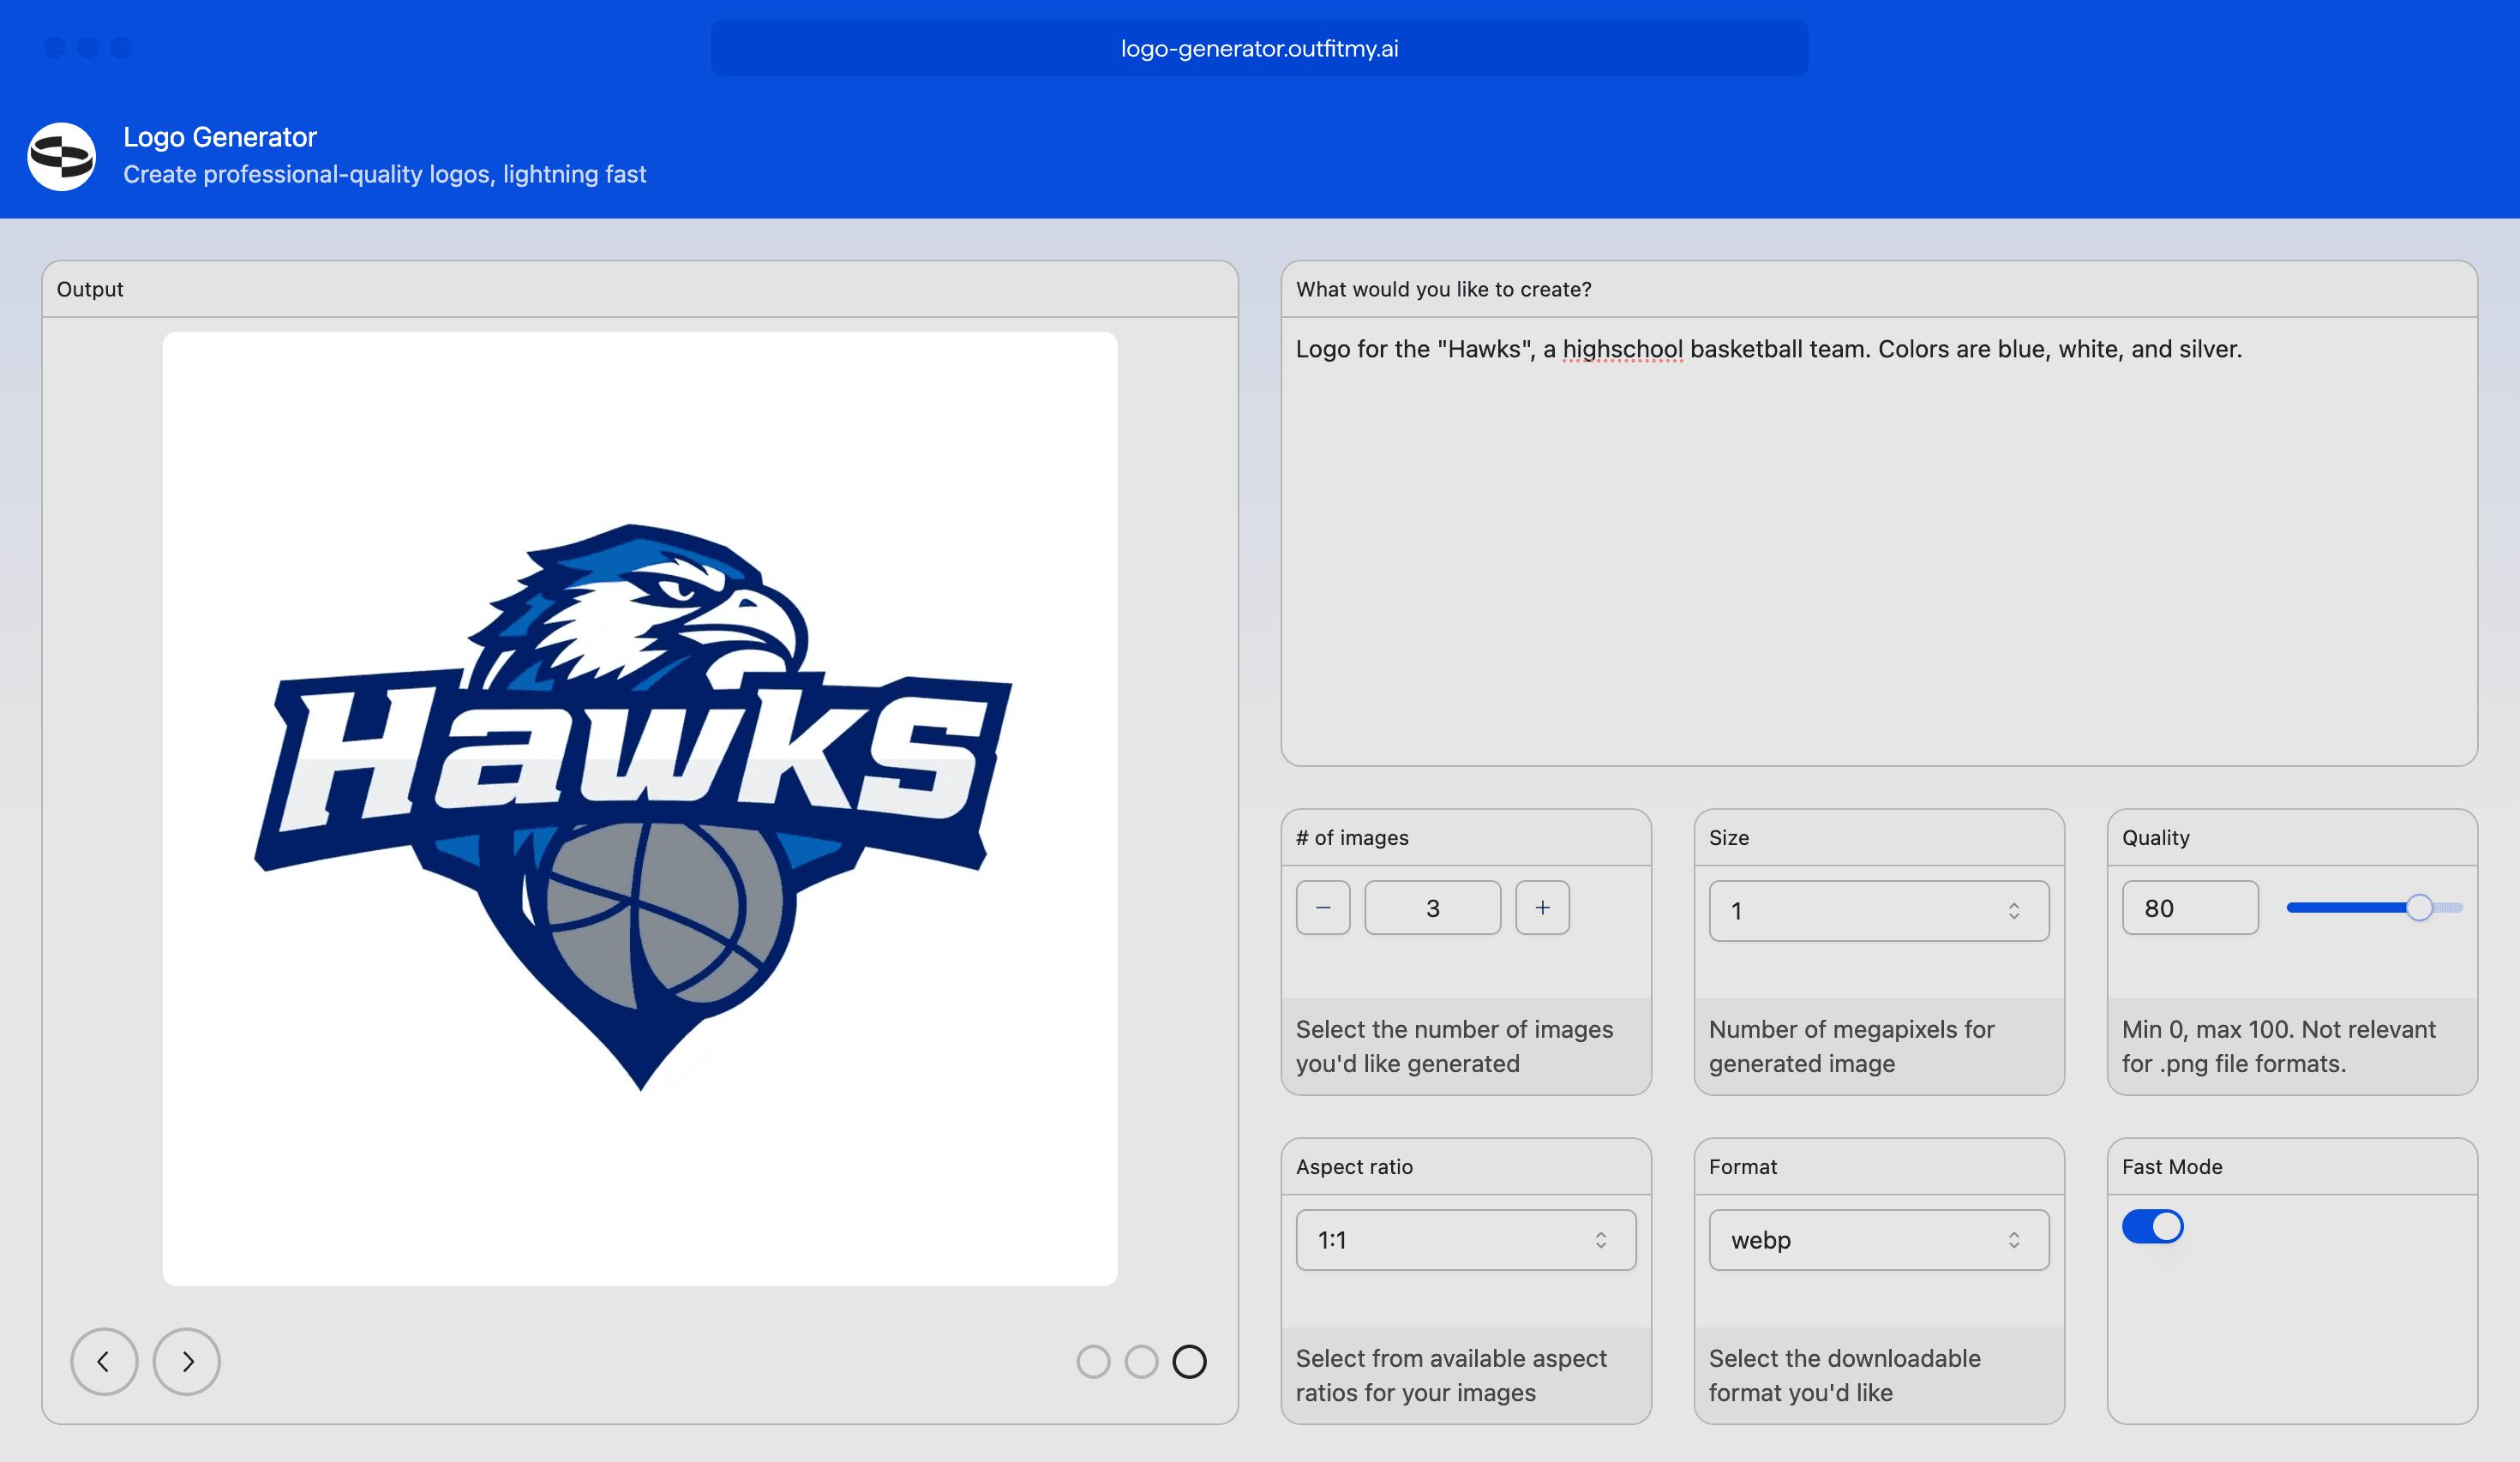Open the Aspect ratio dropdown
Viewport: 2520px width, 1462px height.
[1465, 1239]
